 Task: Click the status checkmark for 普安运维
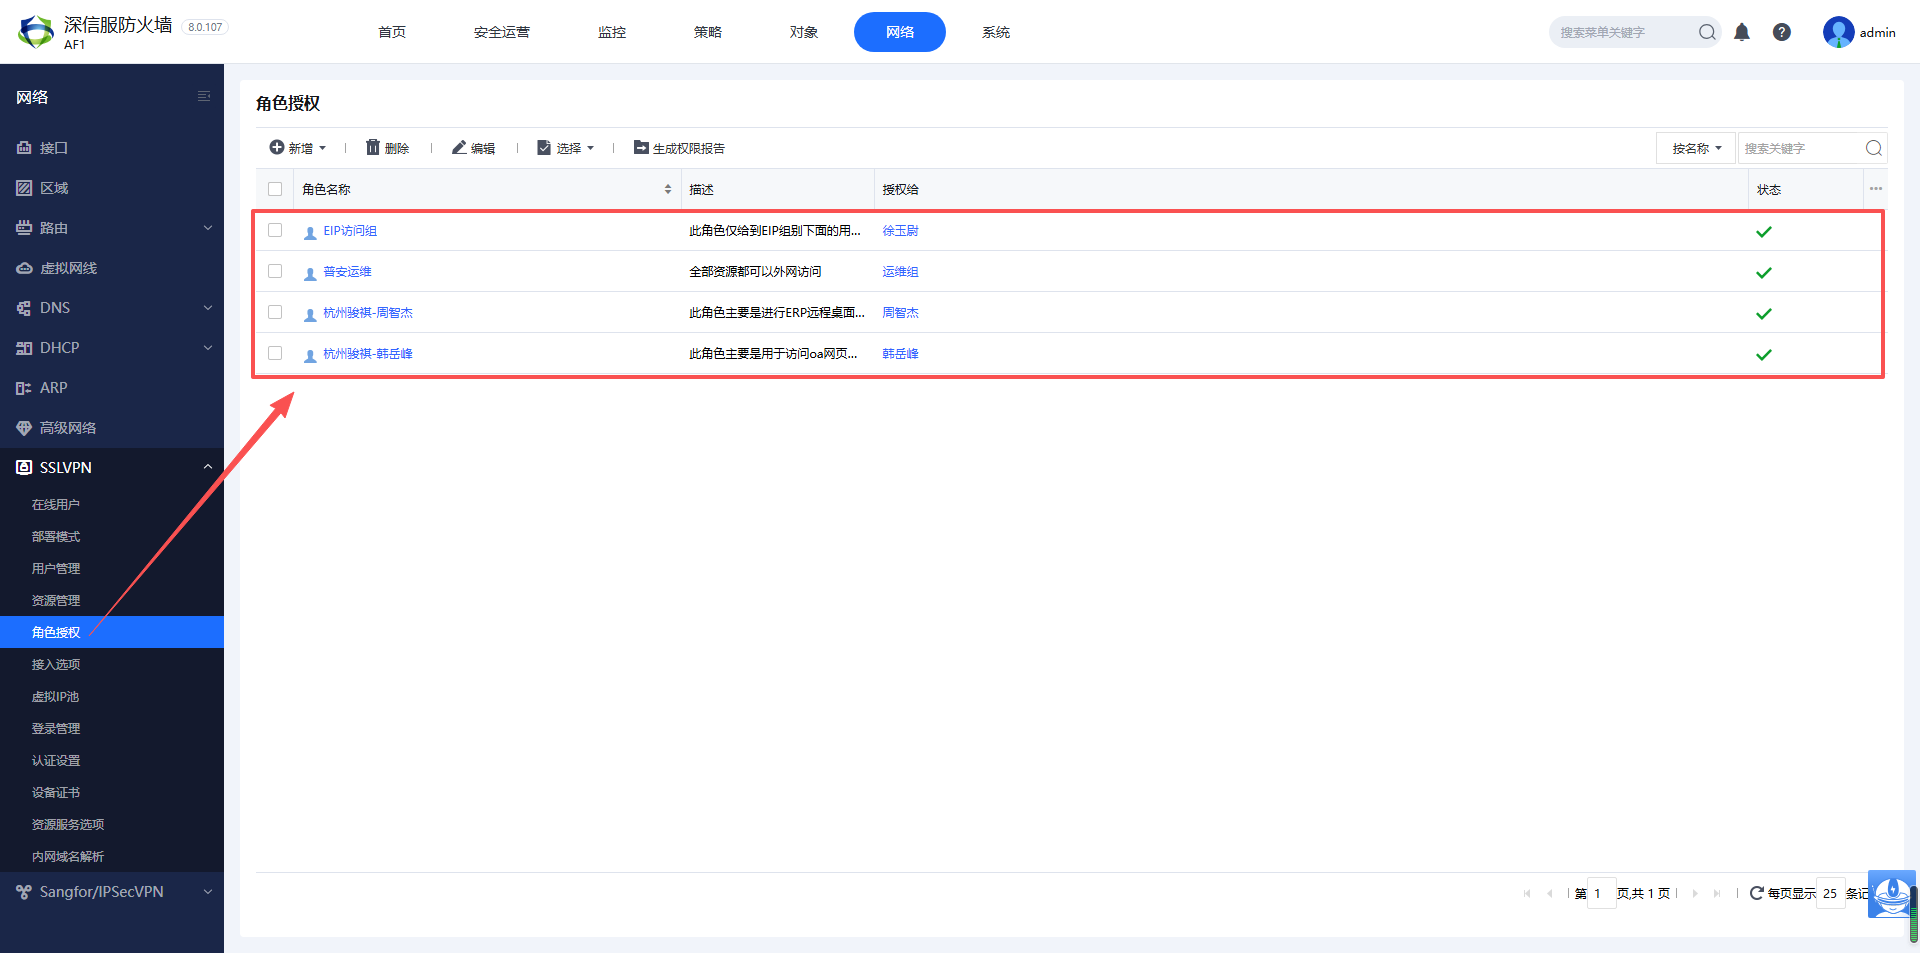click(x=1764, y=272)
